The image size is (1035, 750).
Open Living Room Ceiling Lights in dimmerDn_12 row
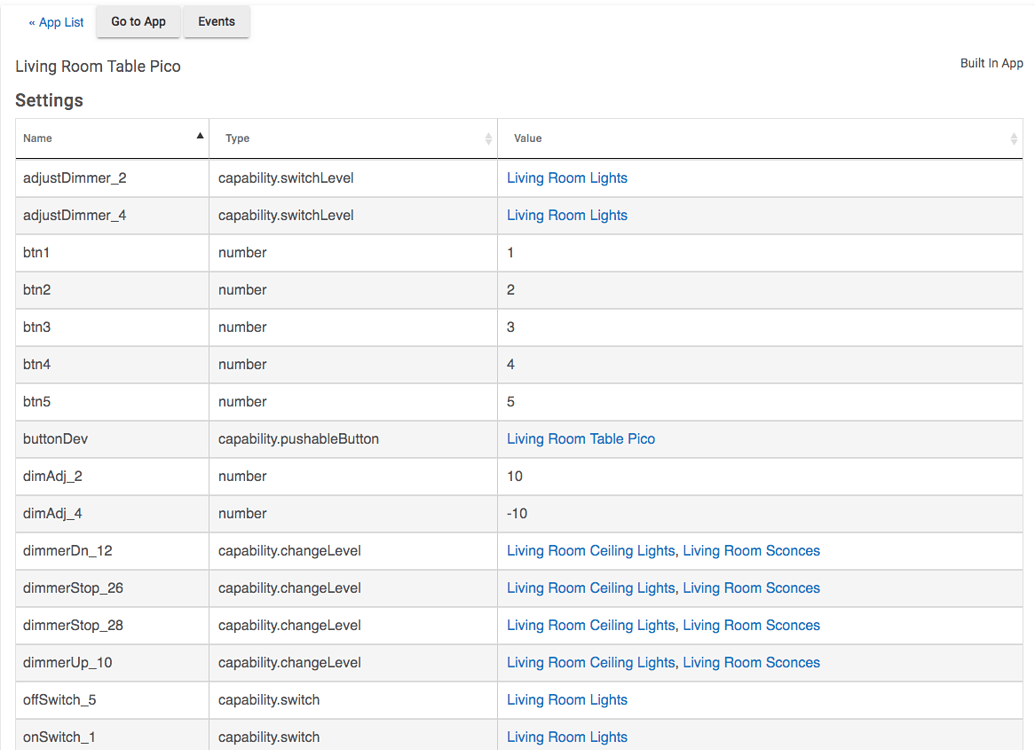(590, 551)
